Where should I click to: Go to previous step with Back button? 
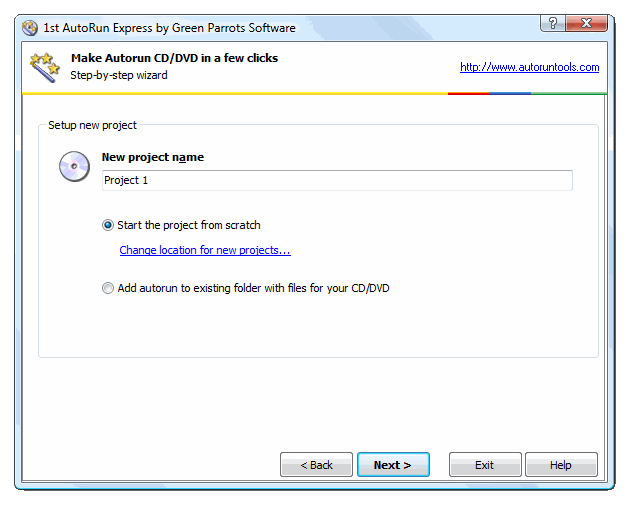click(x=316, y=465)
